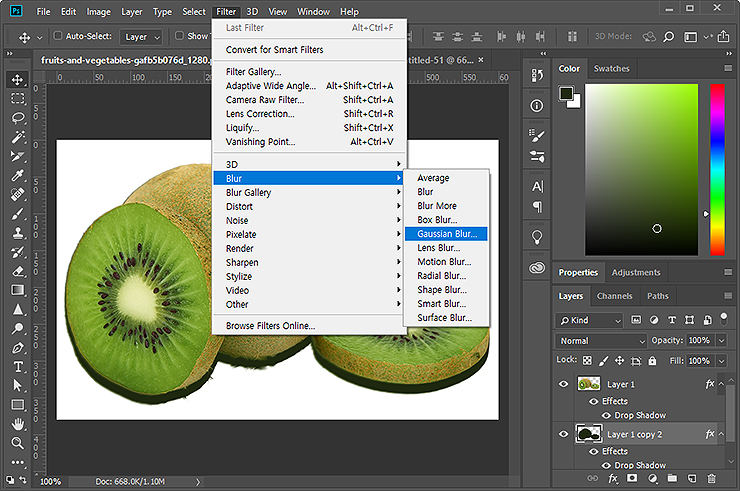The height and width of the screenshot is (491, 740).
Task: Open the Auto-Select Layer dropdown
Action: (x=141, y=37)
